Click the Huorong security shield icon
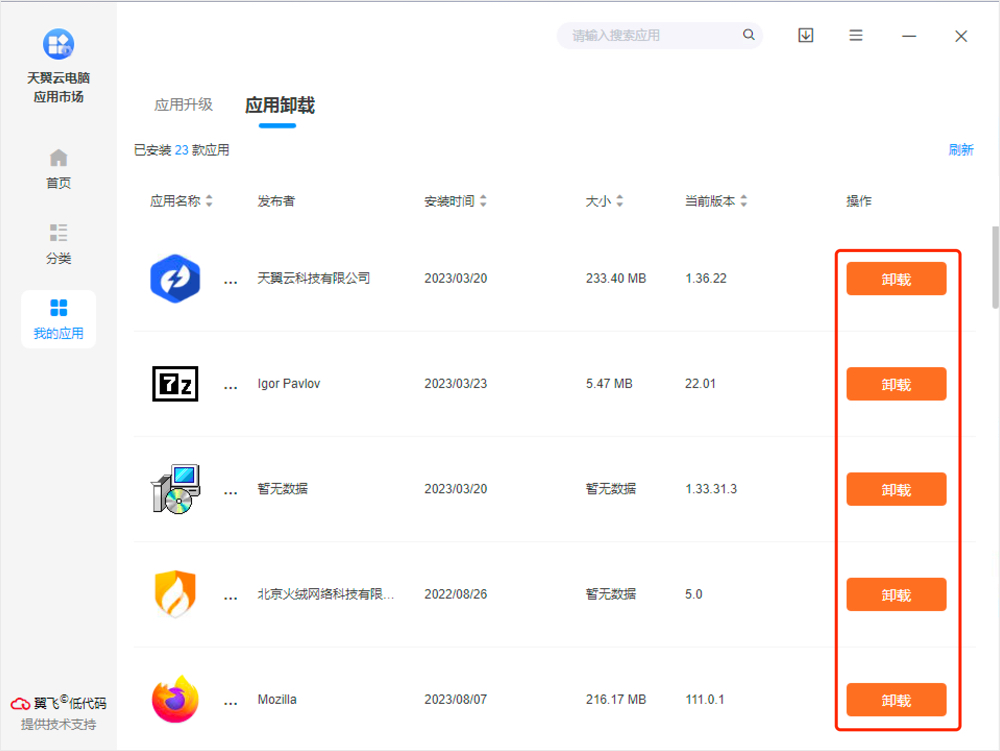Viewport: 1000px width, 751px height. coord(175,594)
